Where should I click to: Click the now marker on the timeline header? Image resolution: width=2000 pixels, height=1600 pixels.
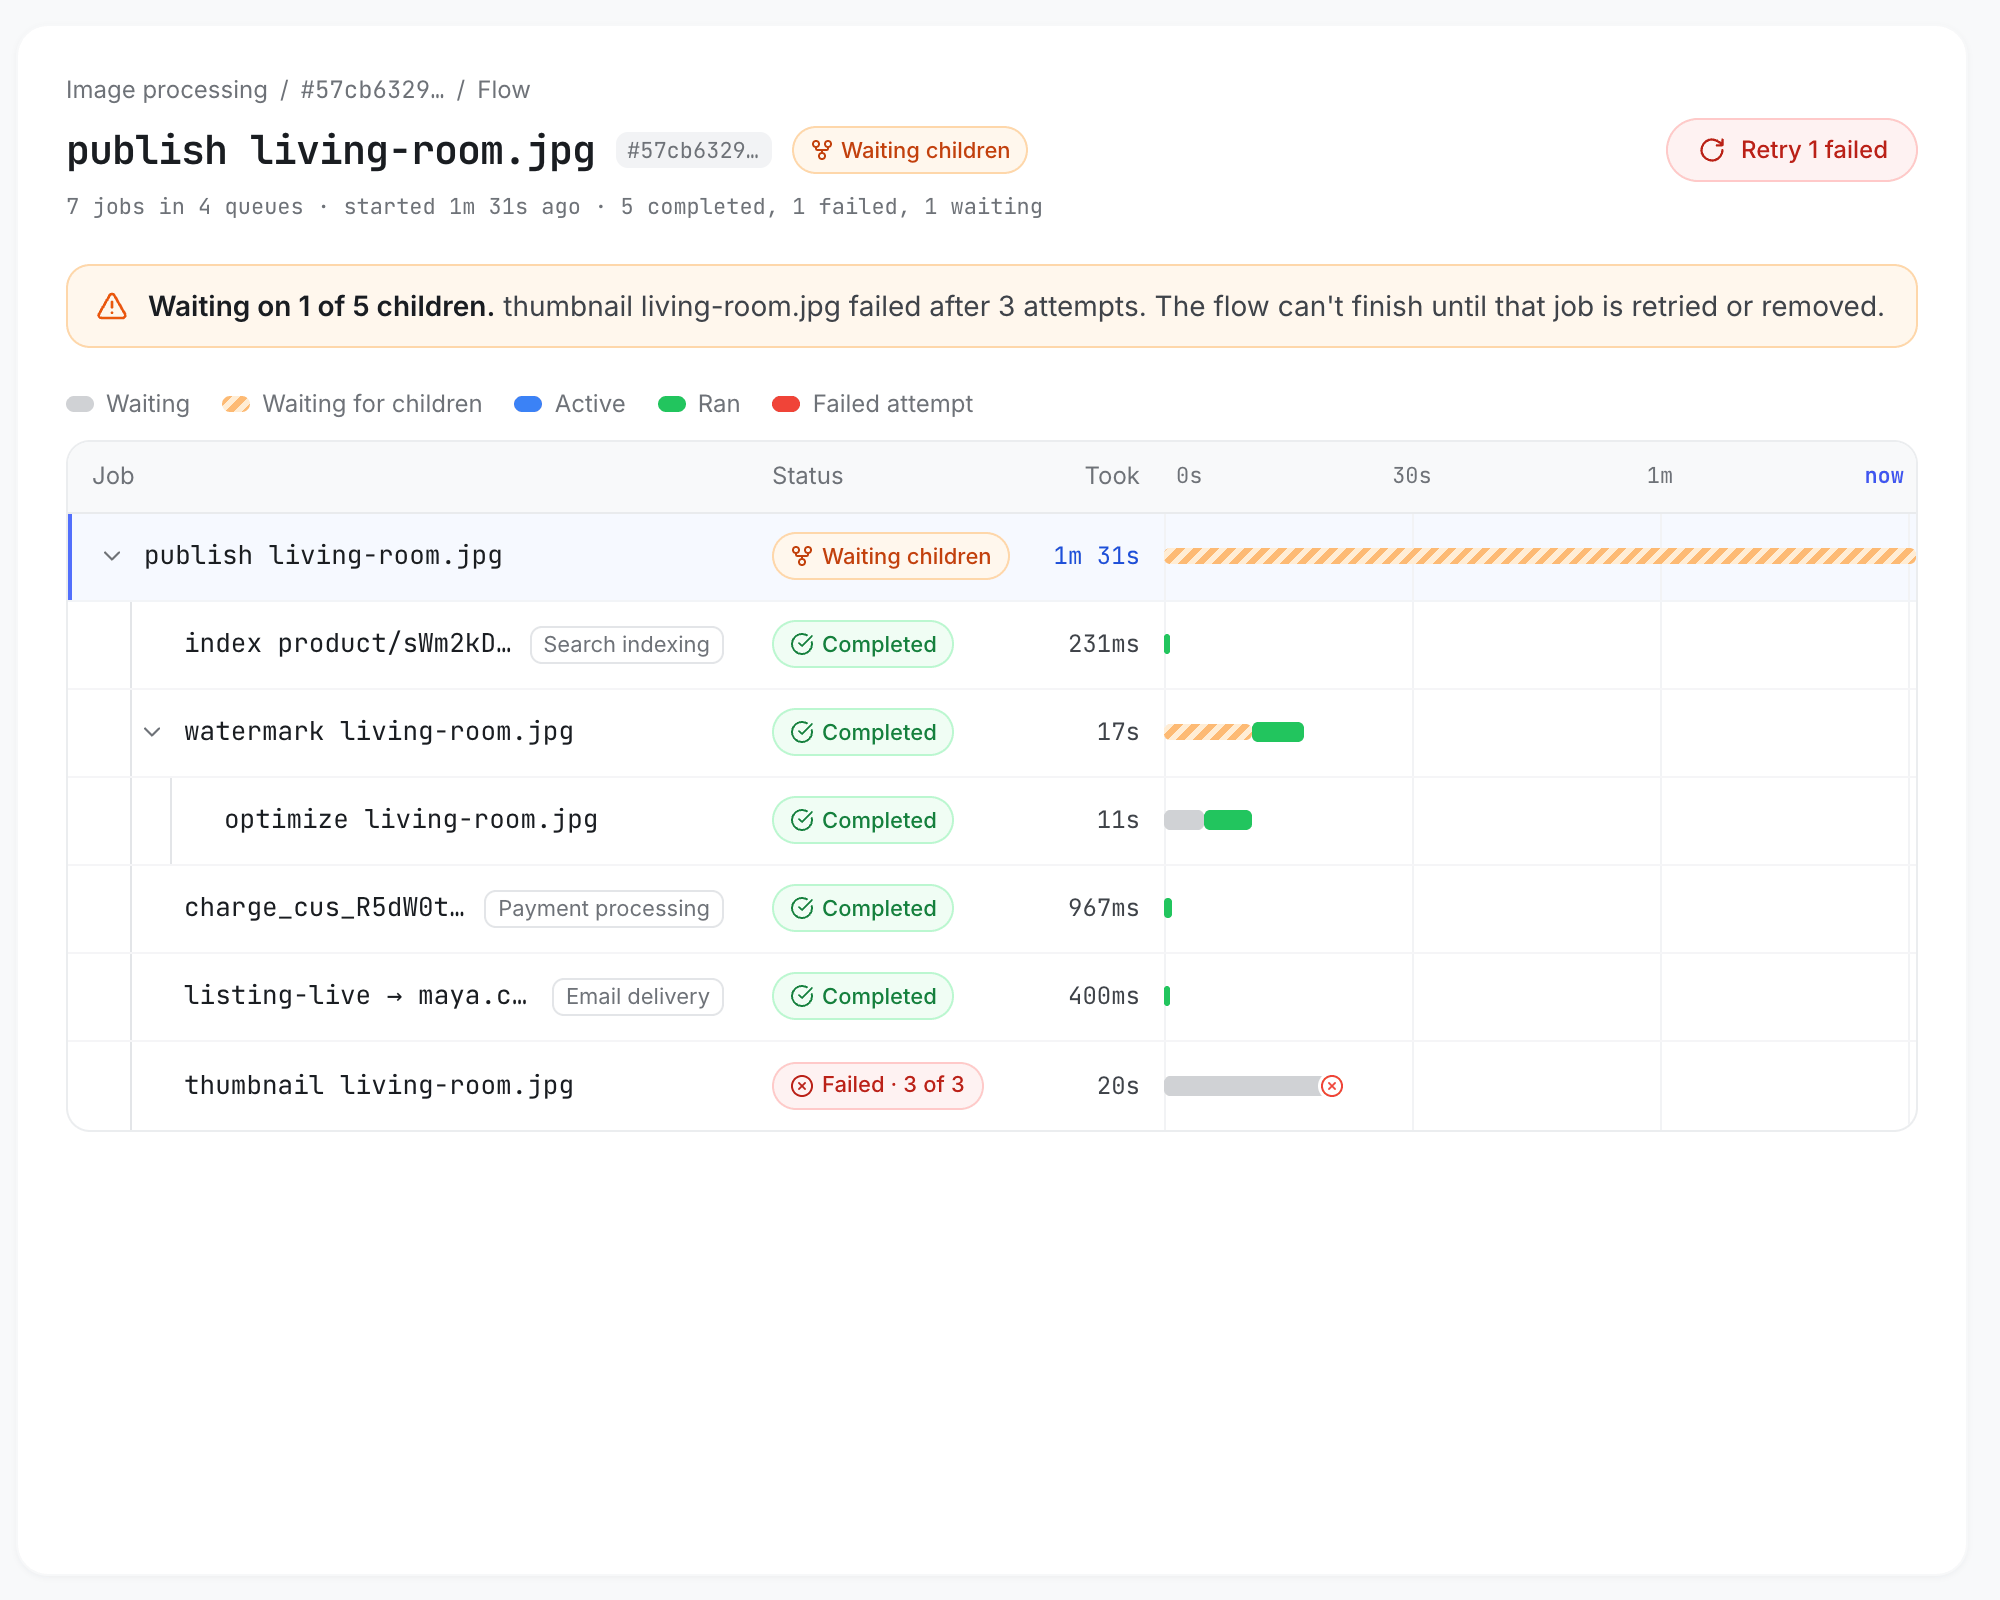pos(1884,476)
